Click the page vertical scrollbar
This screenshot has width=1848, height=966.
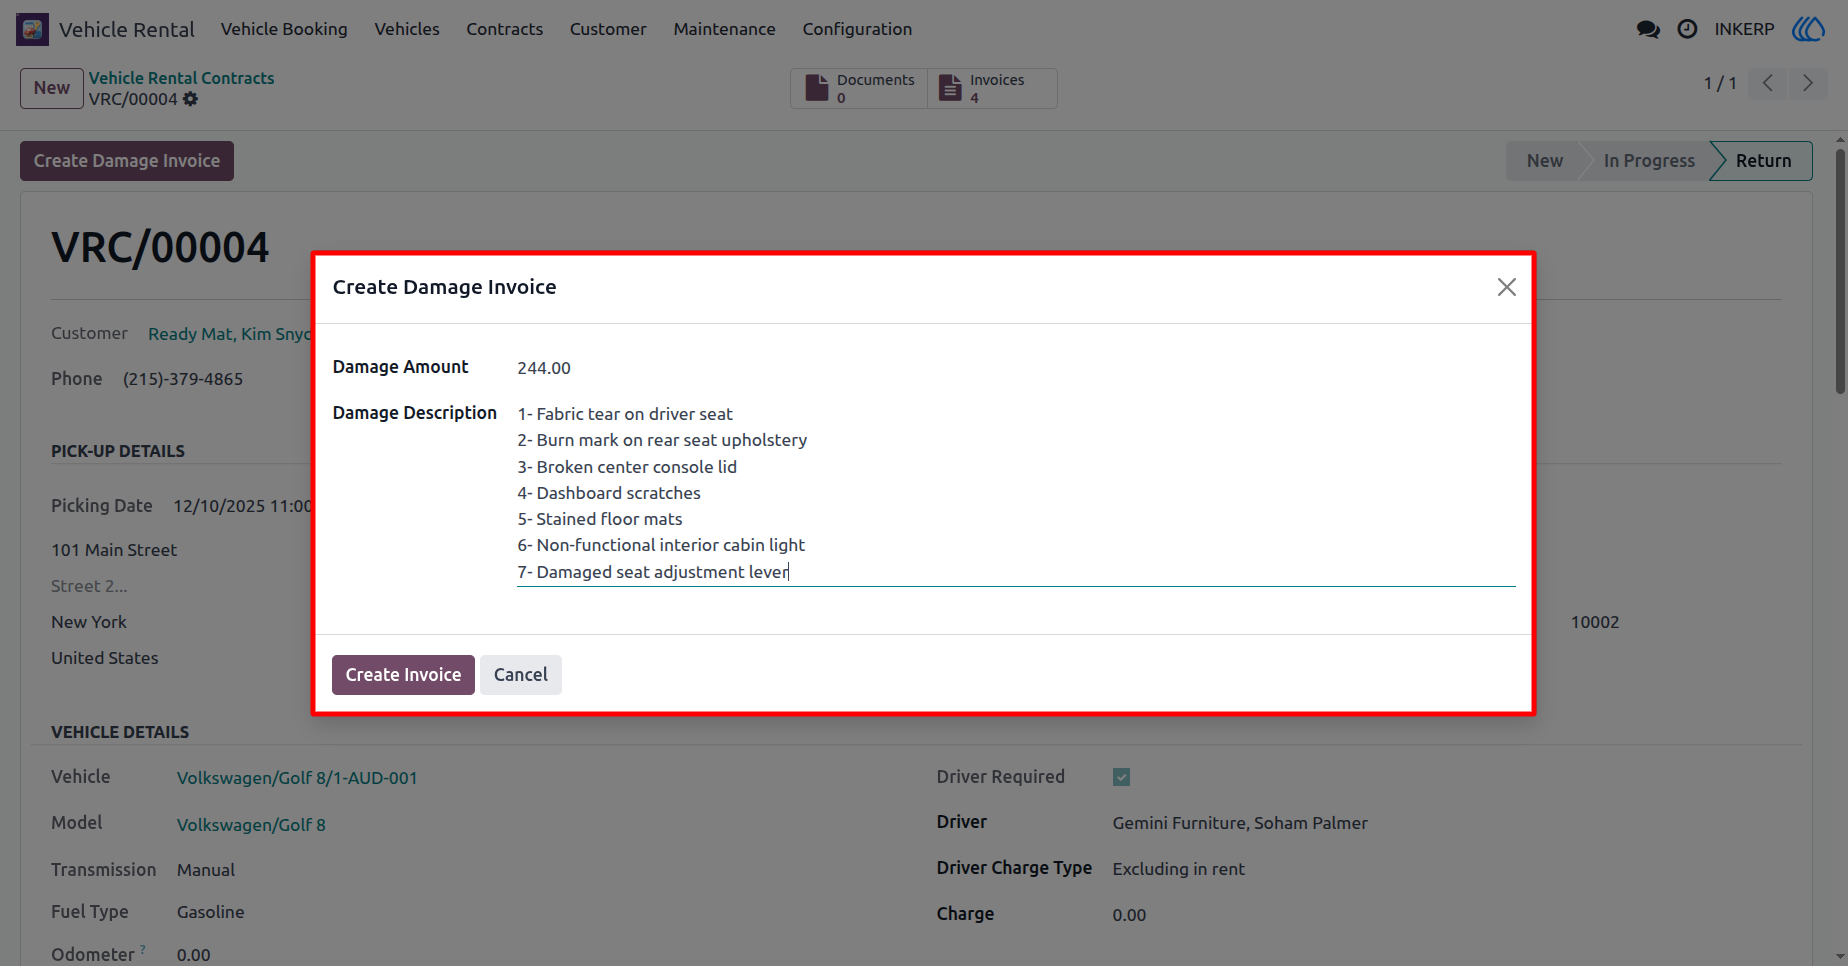coord(1840,272)
